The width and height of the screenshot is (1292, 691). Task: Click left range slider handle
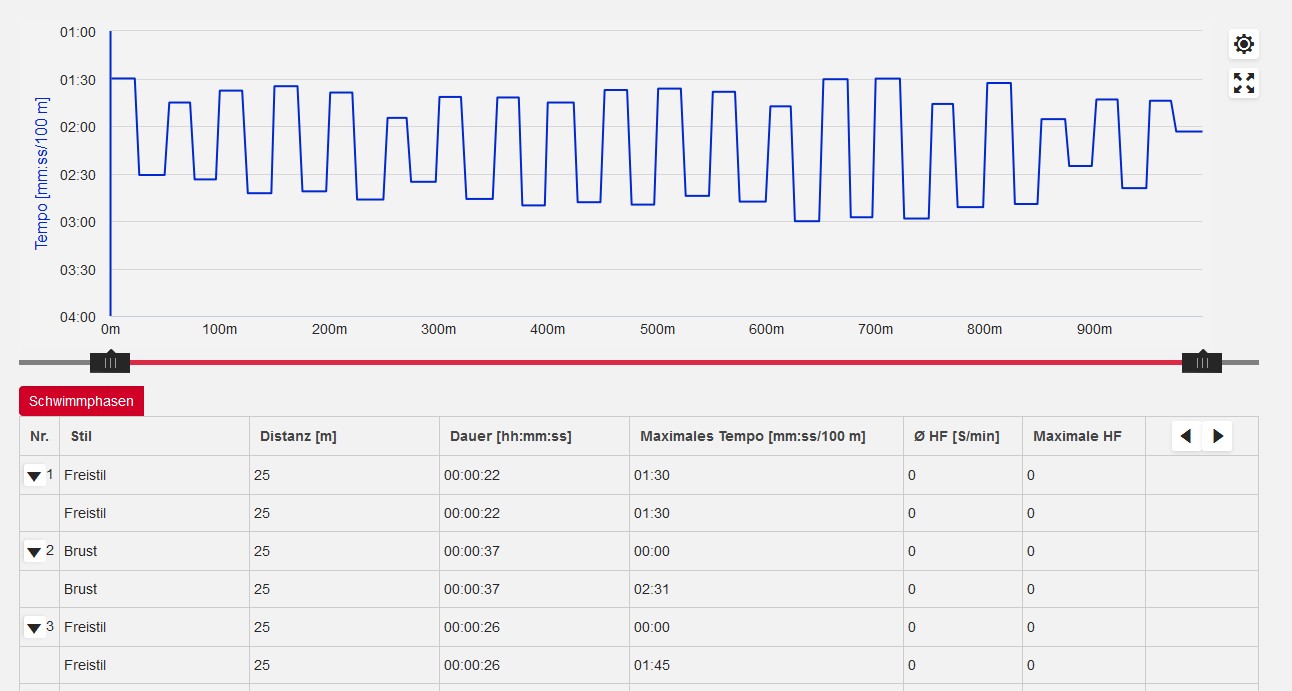(110, 362)
